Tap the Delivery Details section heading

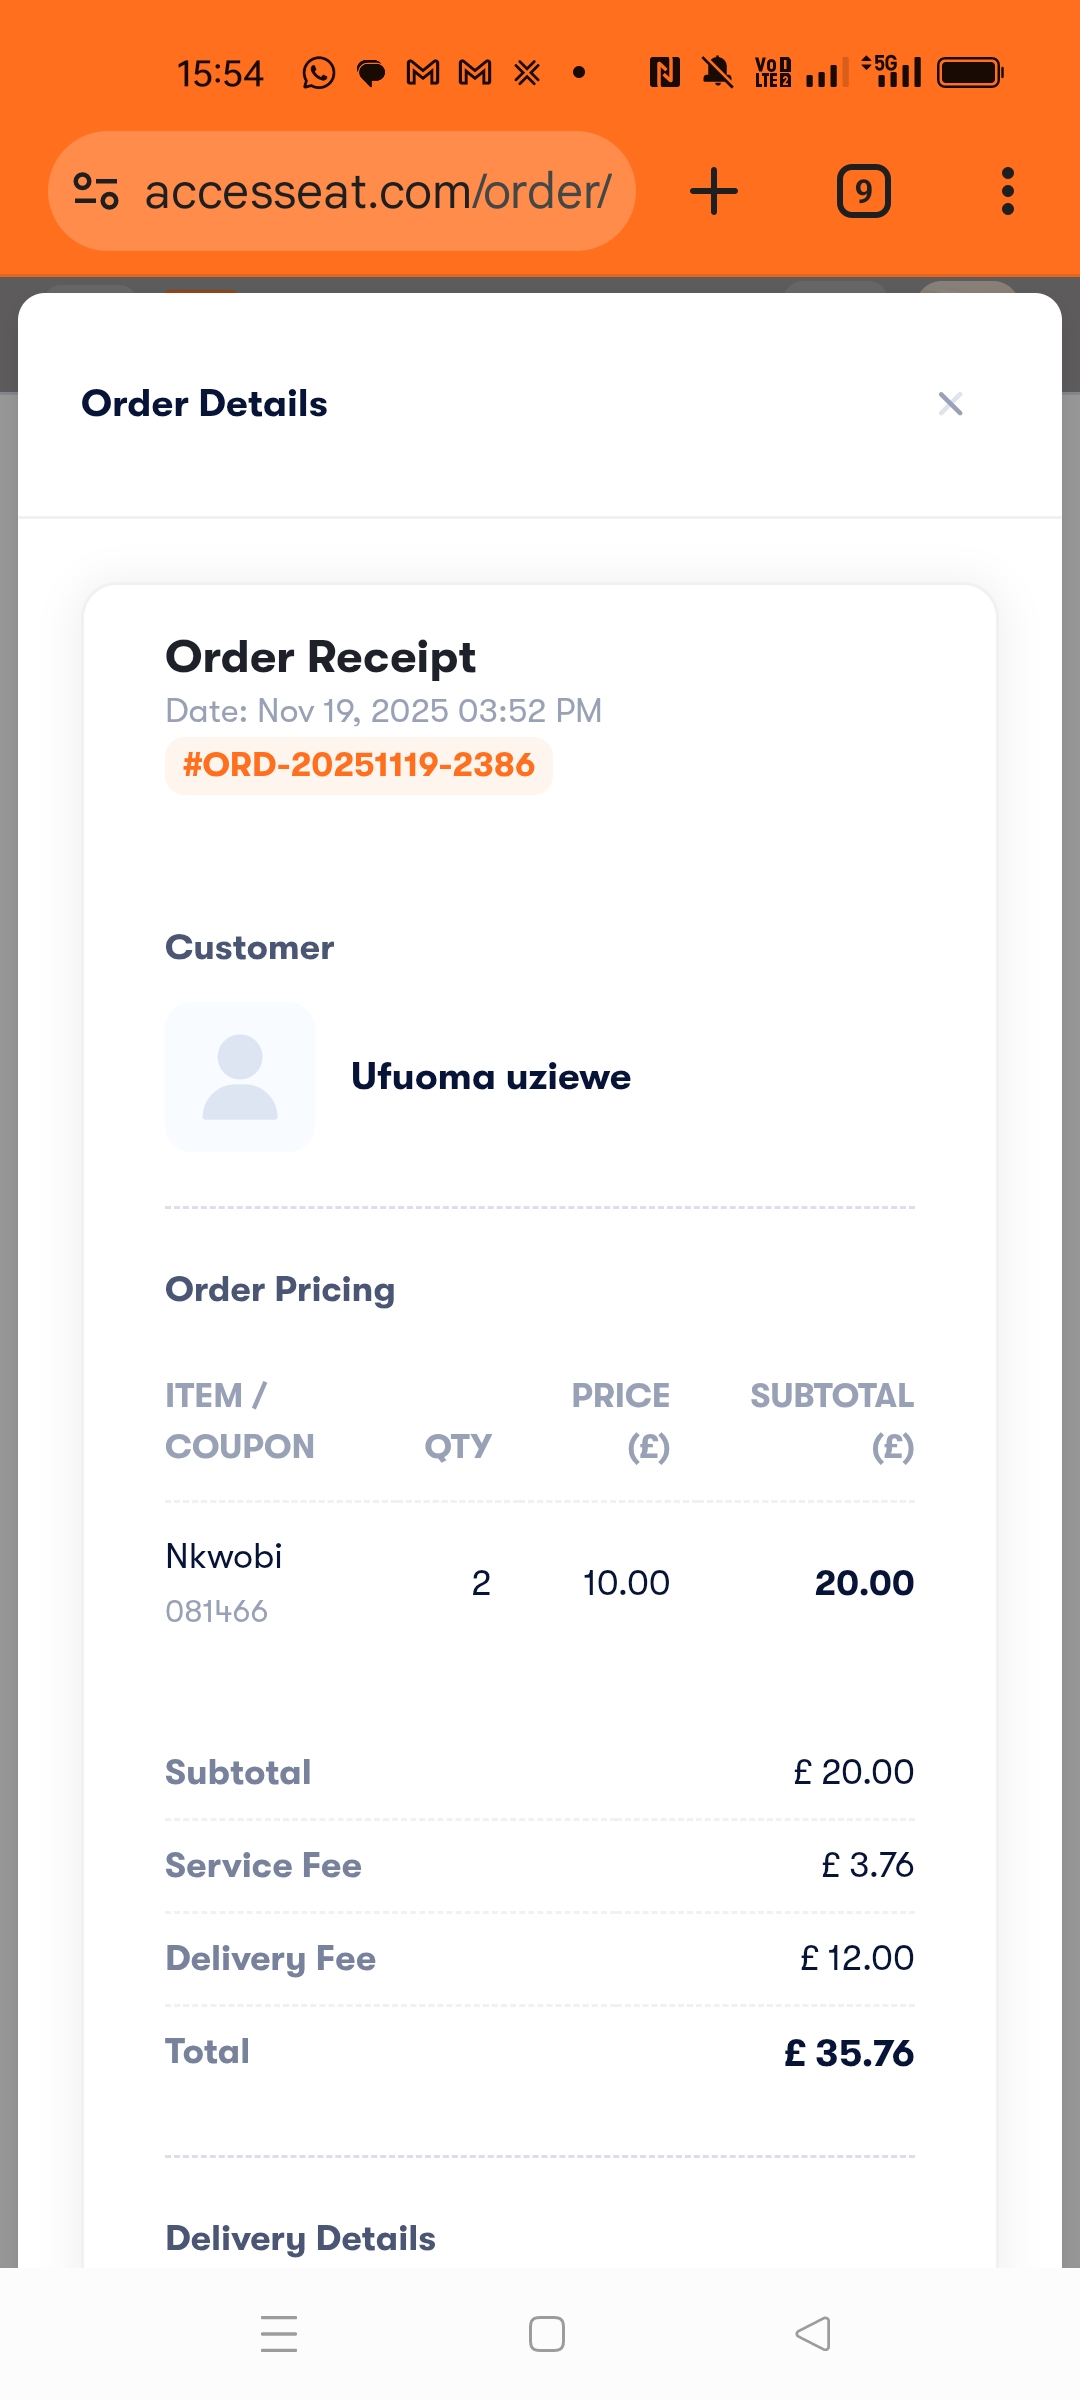pos(300,2238)
